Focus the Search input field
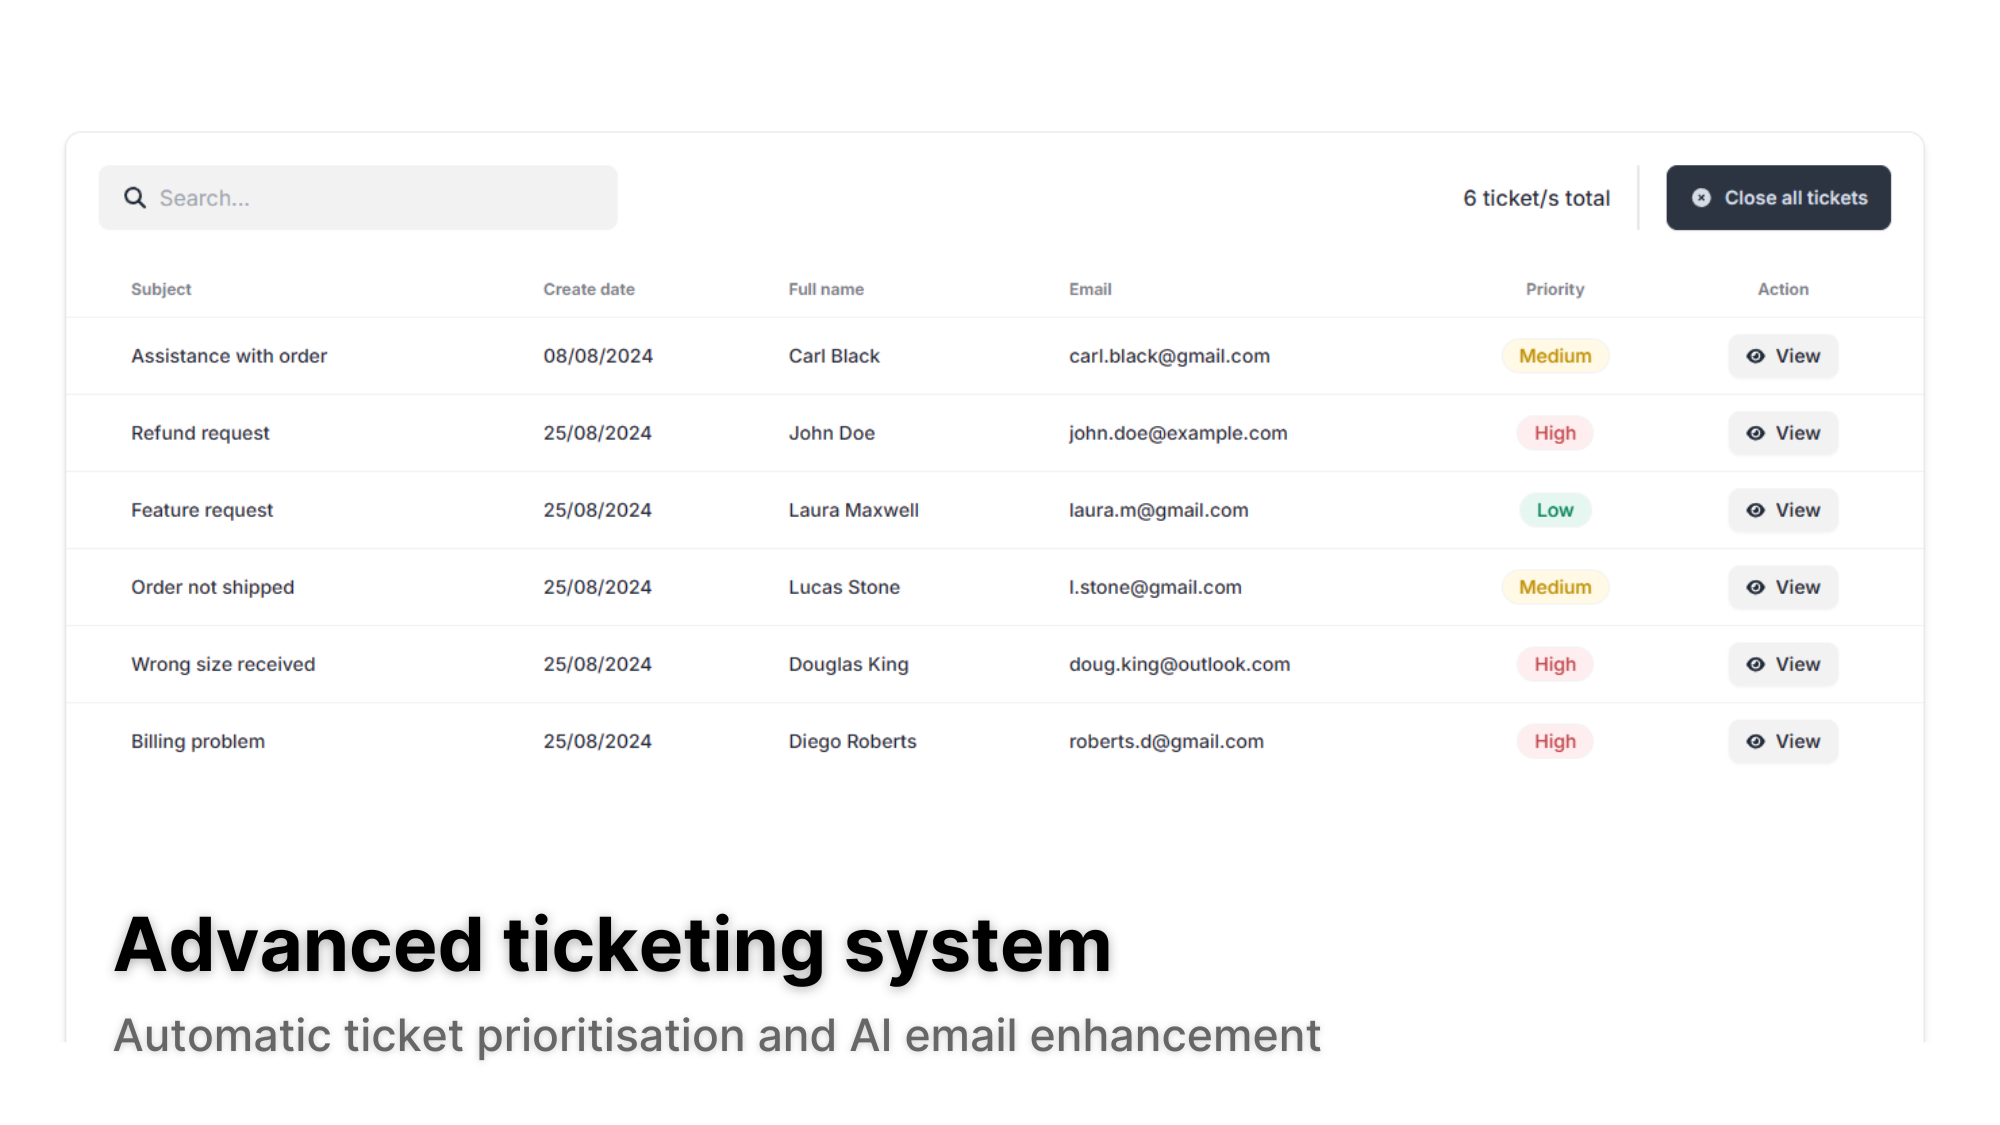This screenshot has width=2000, height=1125. point(380,198)
